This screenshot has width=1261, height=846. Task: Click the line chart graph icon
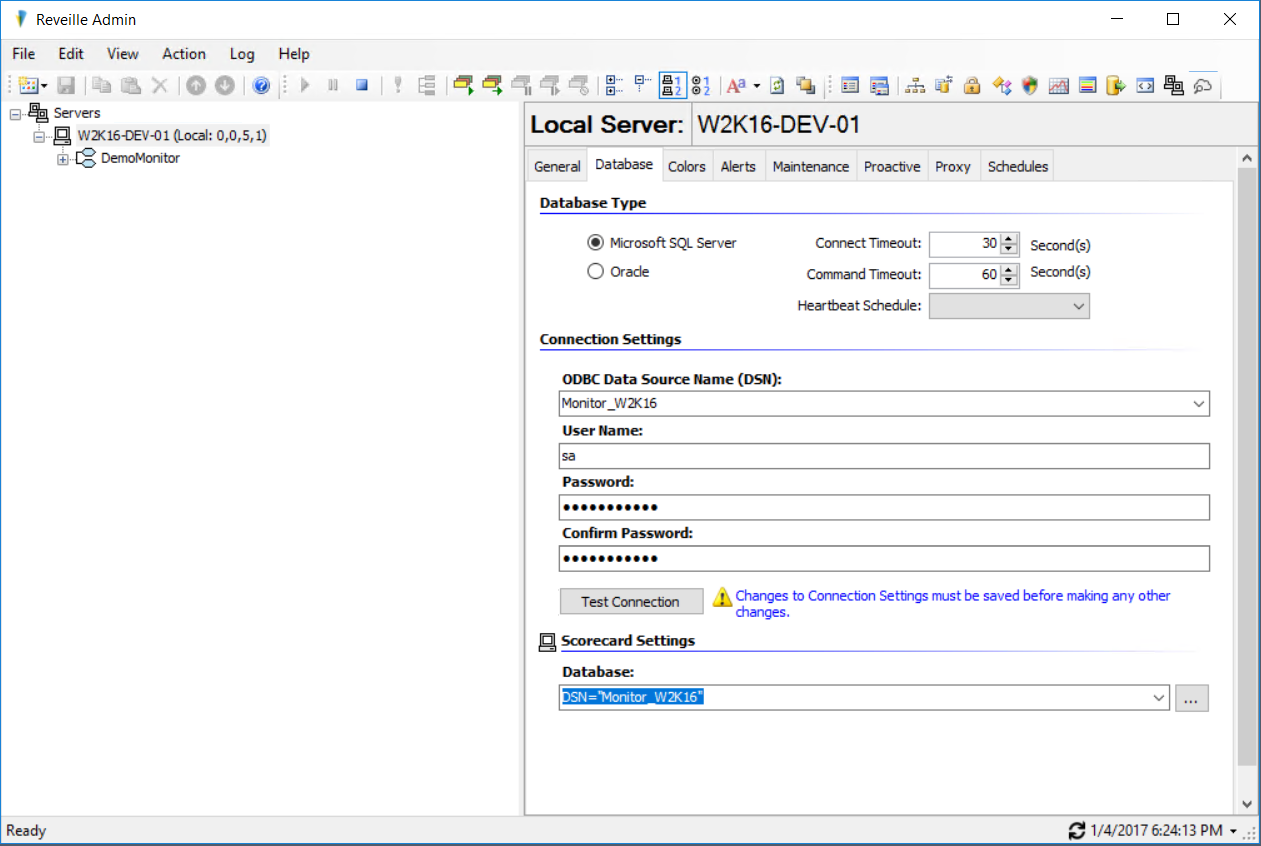coord(1059,86)
